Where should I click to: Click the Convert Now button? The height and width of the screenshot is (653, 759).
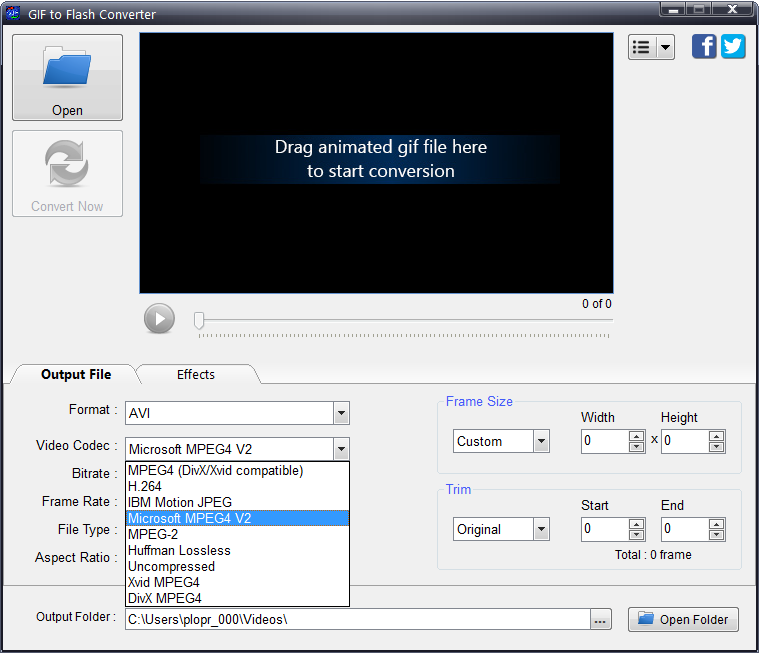coord(67,173)
